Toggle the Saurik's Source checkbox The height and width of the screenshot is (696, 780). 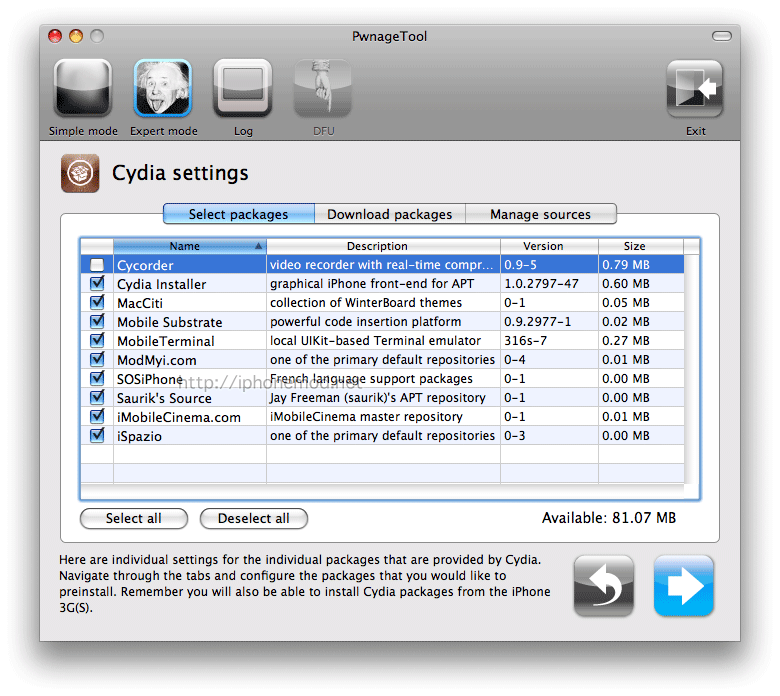click(x=97, y=398)
